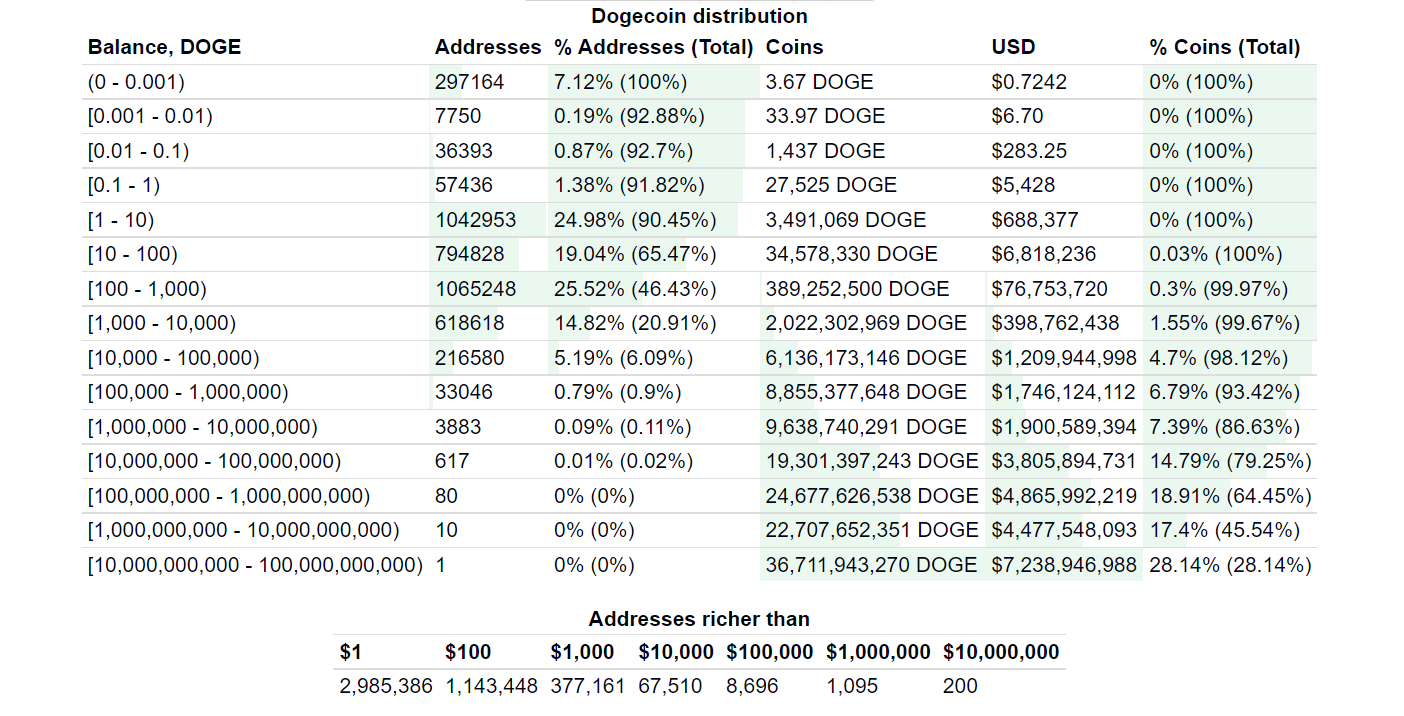Click the 'Dogecoin distribution' table title
The height and width of the screenshot is (716, 1404).
coord(699,16)
